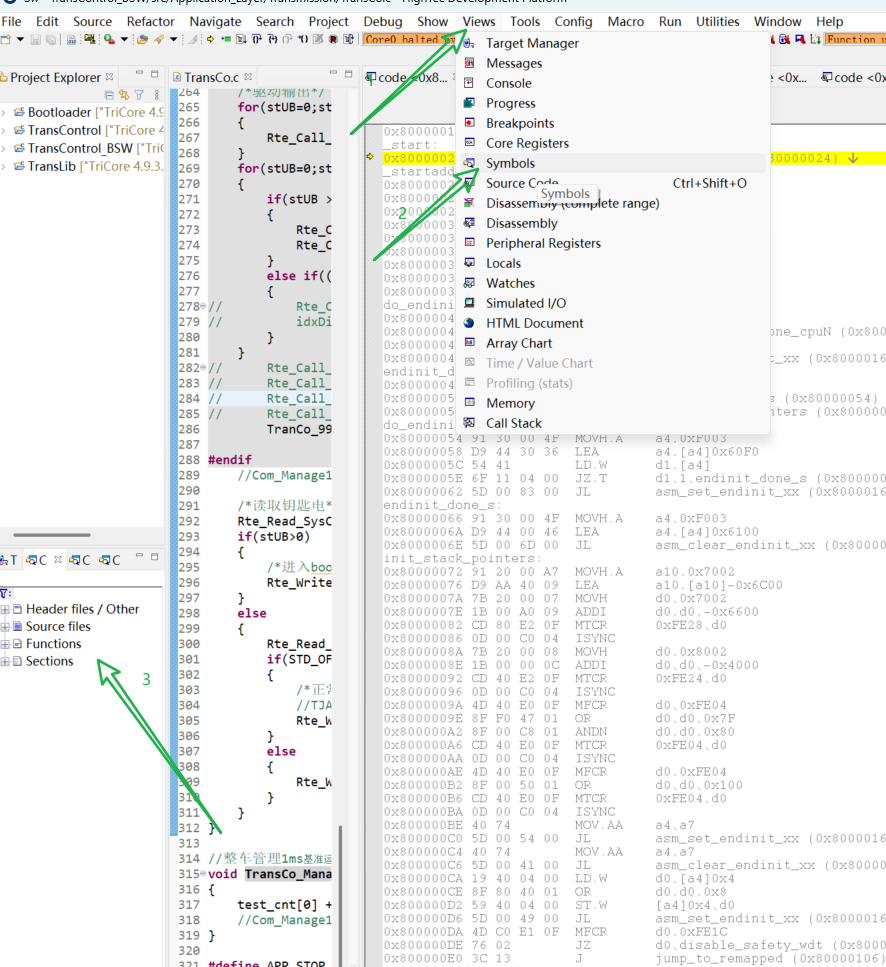This screenshot has height=967, width=886.
Task: Click the Core0 halted status field
Action: pos(410,39)
